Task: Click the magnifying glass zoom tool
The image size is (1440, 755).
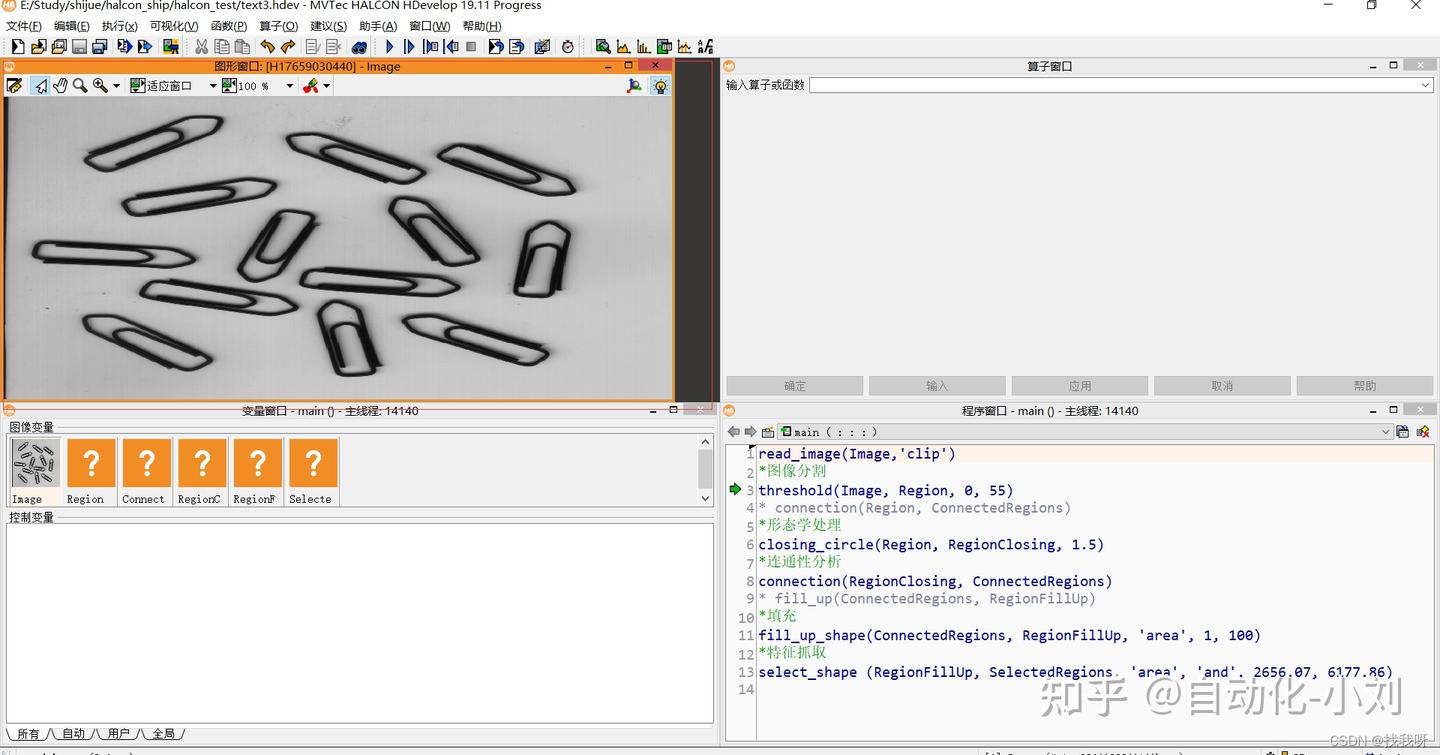Action: coord(80,86)
